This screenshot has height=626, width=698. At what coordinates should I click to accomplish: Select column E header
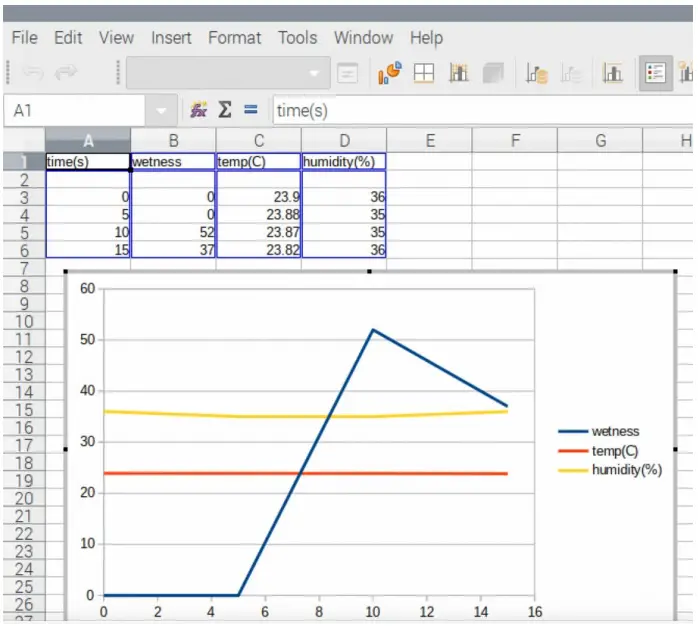point(430,141)
